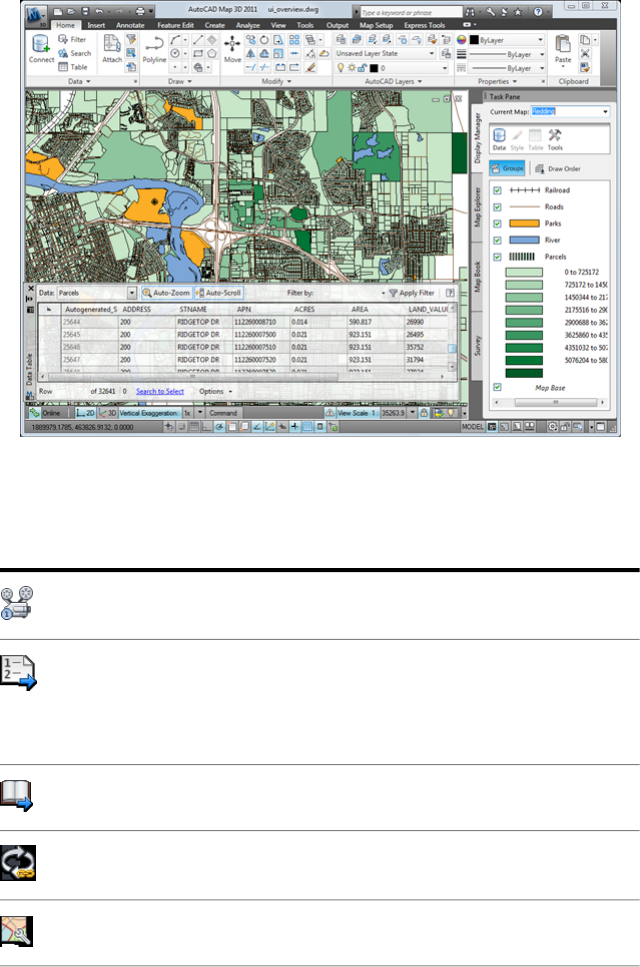Switch to 3D view mode
This screenshot has height=967, width=640.
pos(107,413)
